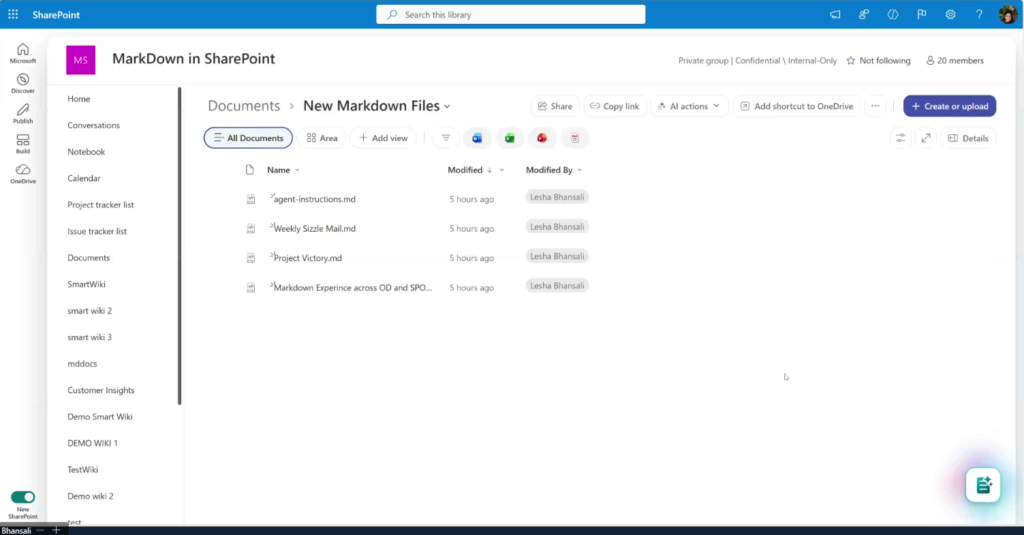Click the PowerPoint file type filter icon
Screen dimensions: 1024x535
[x=541, y=138]
